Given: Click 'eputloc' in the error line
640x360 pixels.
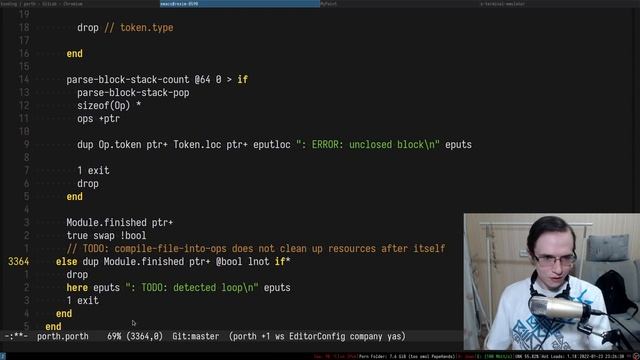Looking at the screenshot, I should coord(271,144).
